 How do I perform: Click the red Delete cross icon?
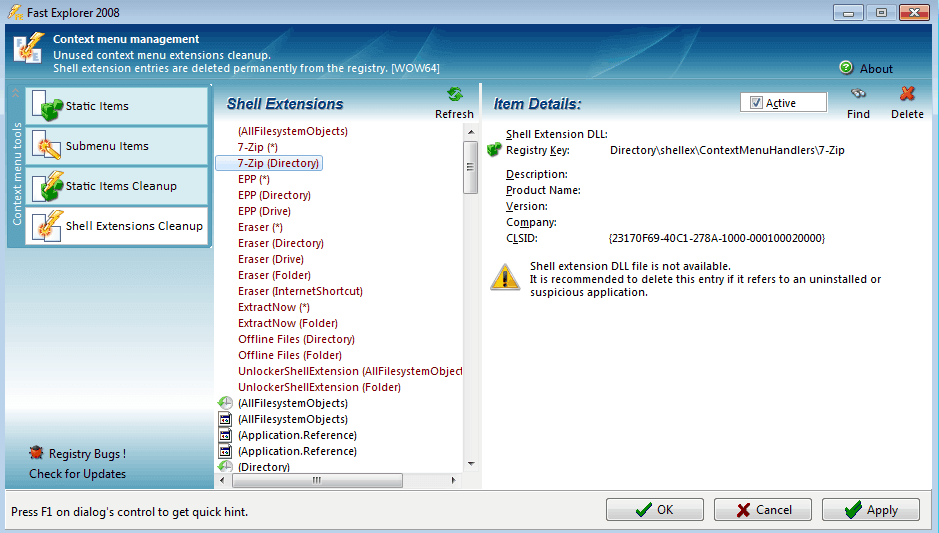pos(907,93)
